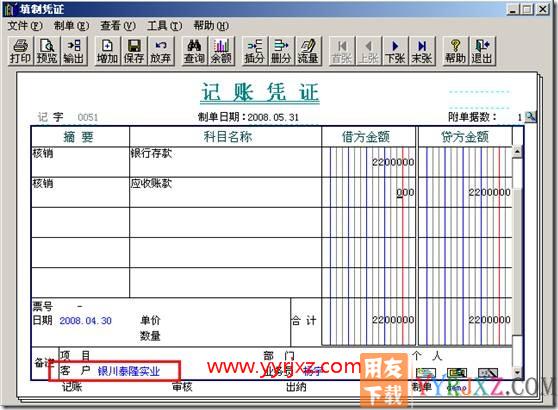Click 核销 summary in 应收账款 row
Screen dimensions: 558x410
43,184
